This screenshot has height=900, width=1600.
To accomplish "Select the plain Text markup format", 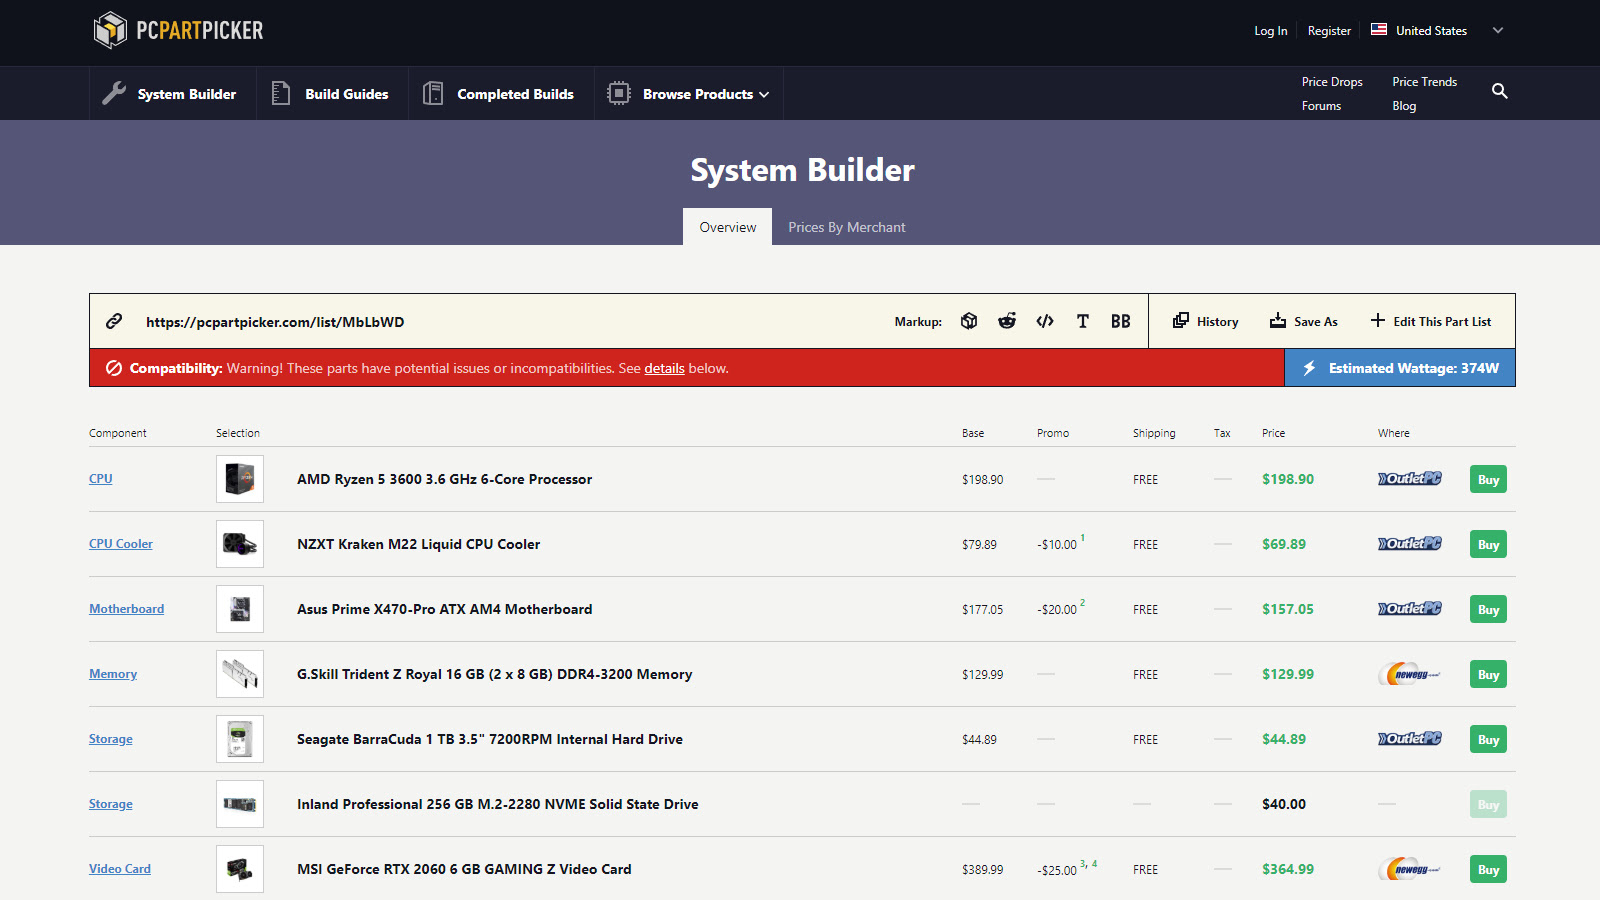I will [x=1082, y=321].
